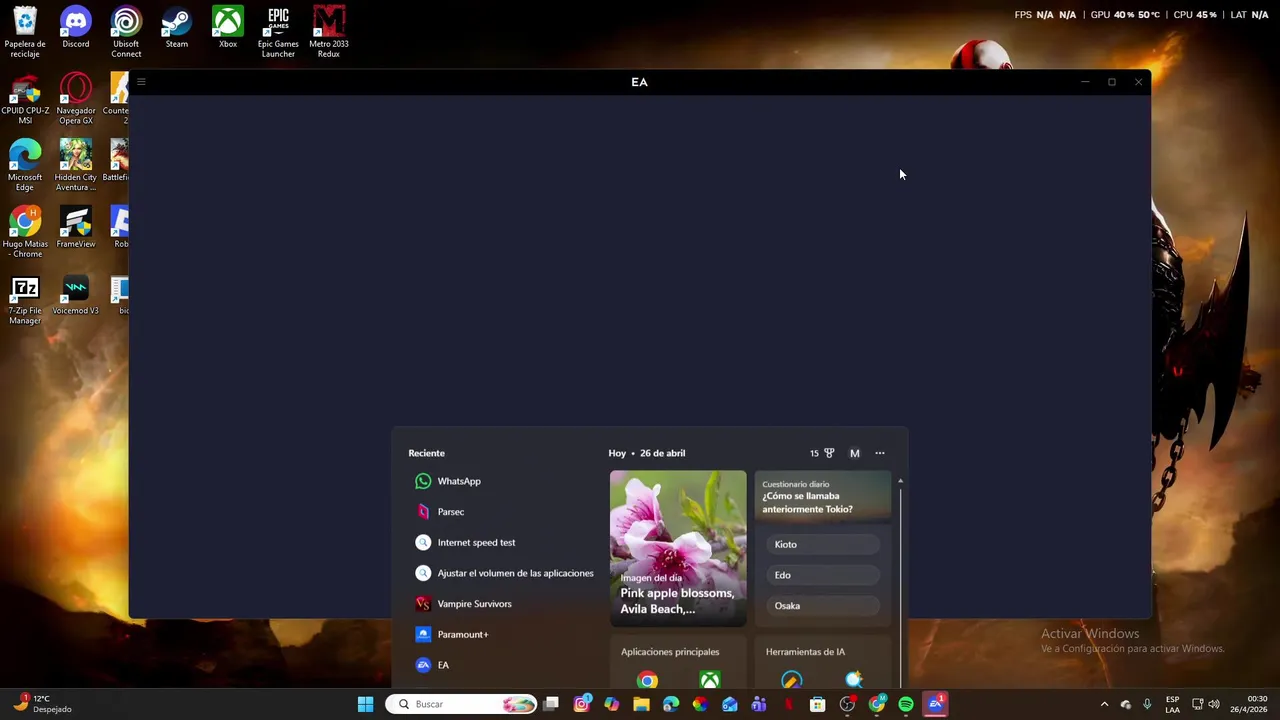Open Parsec in the recent list

coord(440,512)
